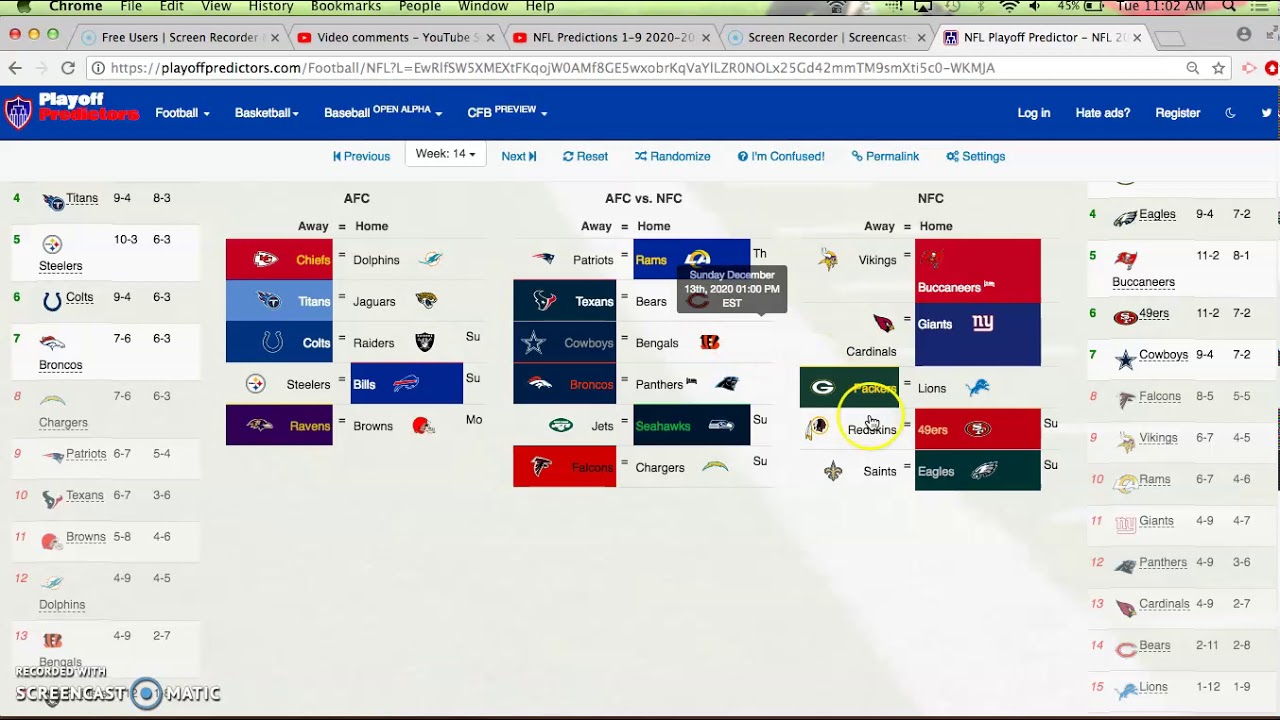Click the 49ers logo in matchups
The height and width of the screenshot is (720, 1280).
point(977,429)
